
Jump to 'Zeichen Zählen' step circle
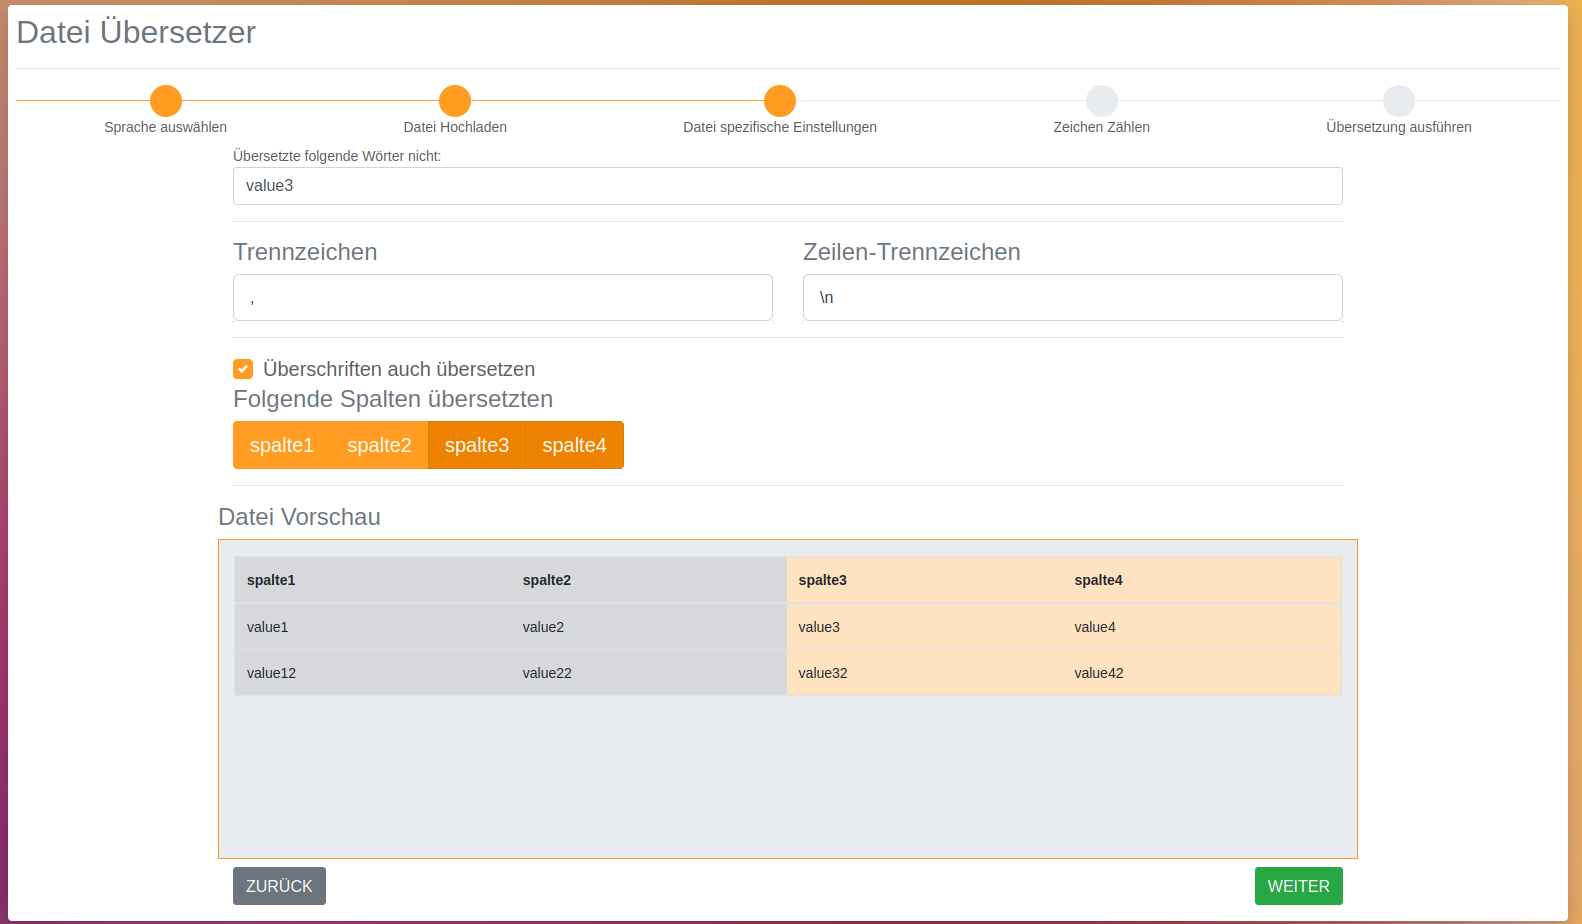click(1101, 101)
